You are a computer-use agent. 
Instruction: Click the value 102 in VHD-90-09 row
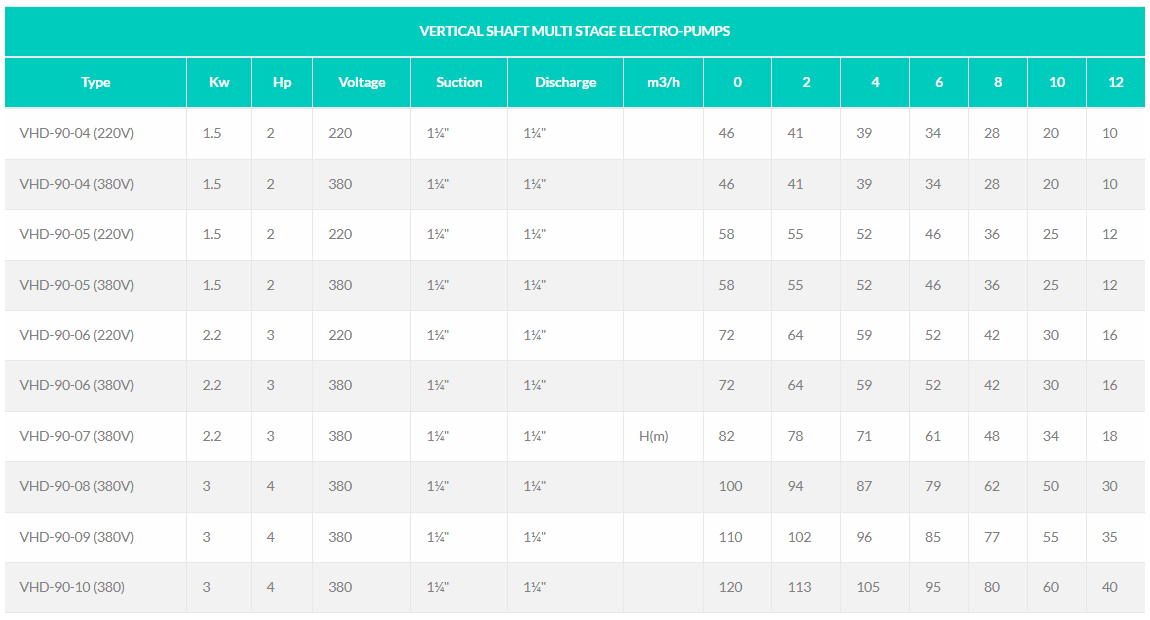[x=799, y=537]
